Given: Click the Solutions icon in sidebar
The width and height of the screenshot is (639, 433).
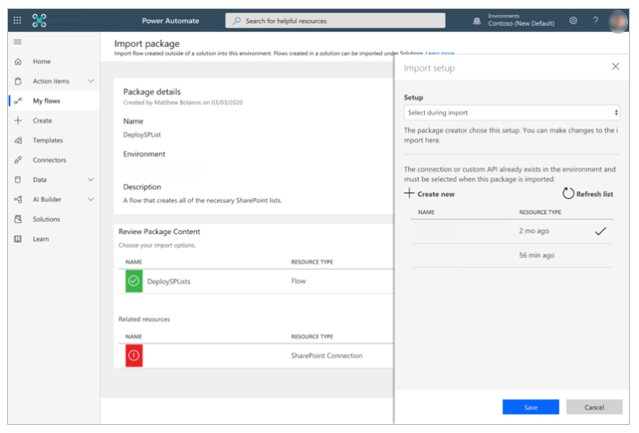Looking at the screenshot, I should (18, 219).
